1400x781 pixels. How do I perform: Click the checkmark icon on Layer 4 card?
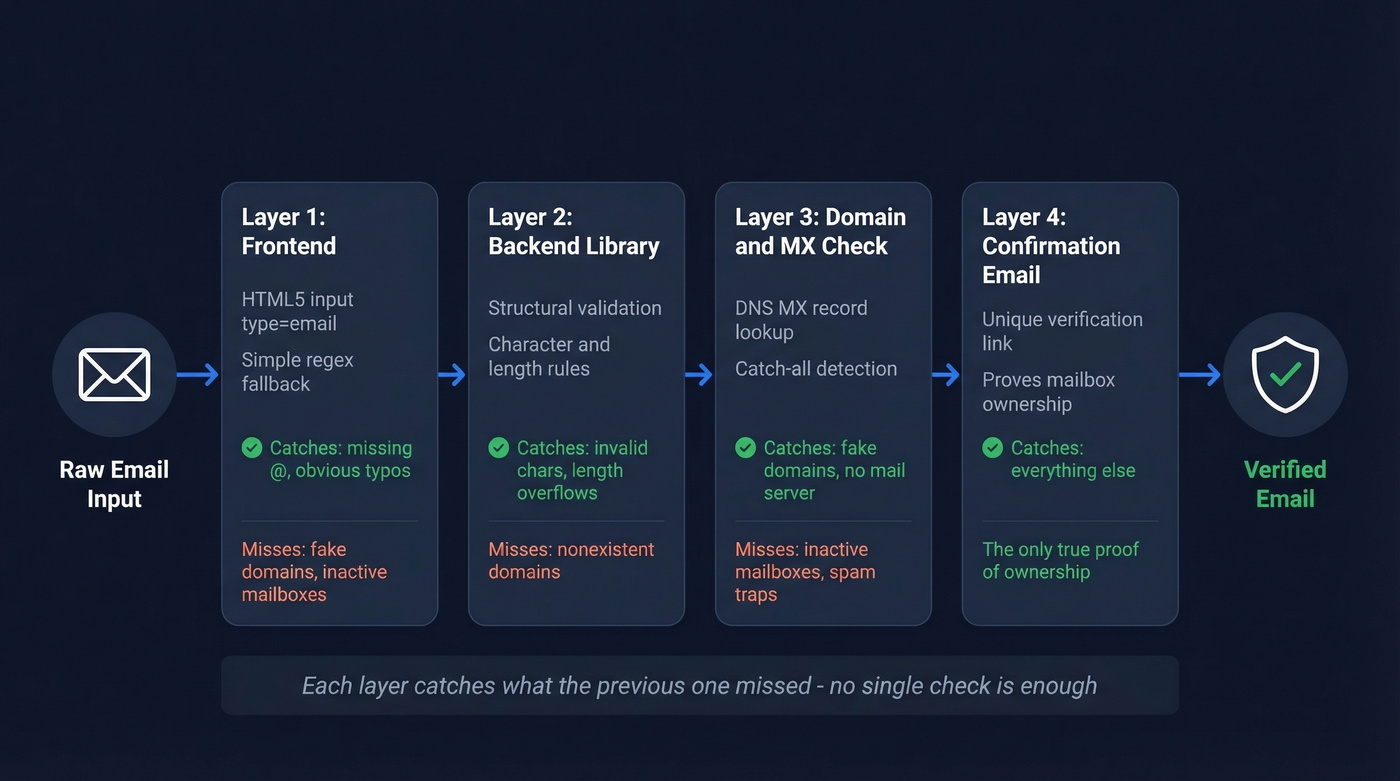(x=993, y=448)
